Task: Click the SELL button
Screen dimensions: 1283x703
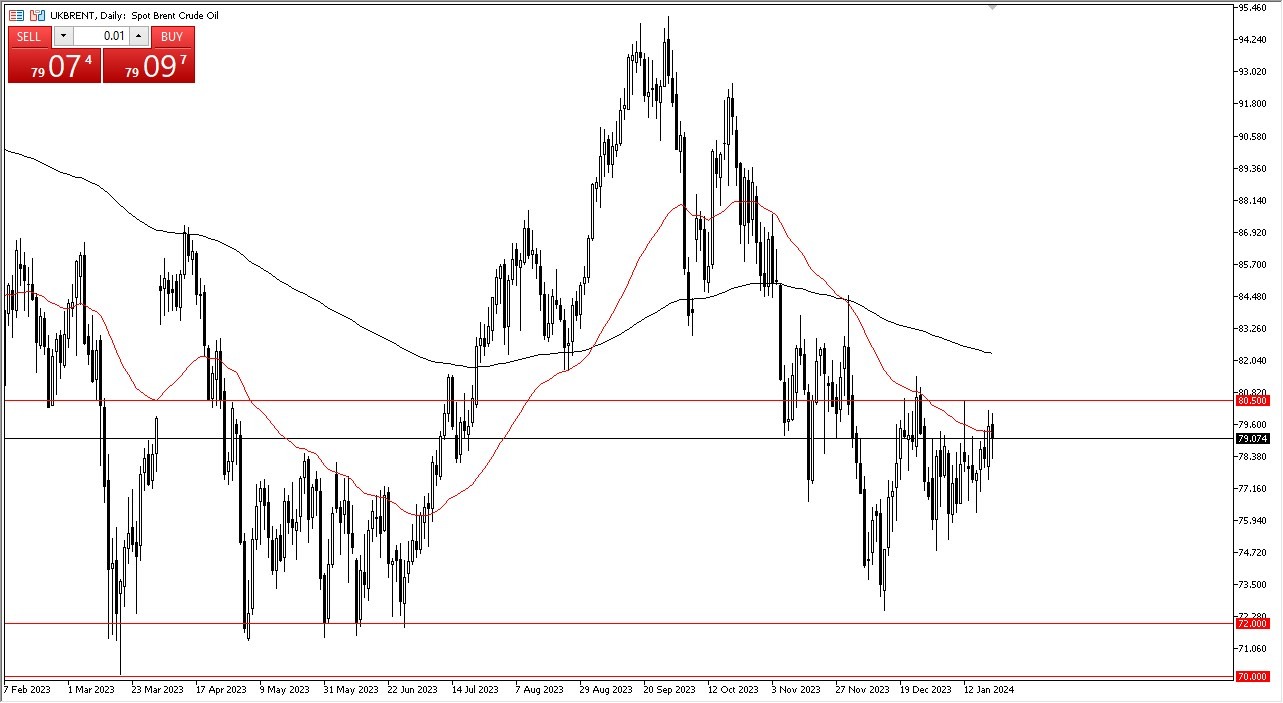Action: coord(30,36)
